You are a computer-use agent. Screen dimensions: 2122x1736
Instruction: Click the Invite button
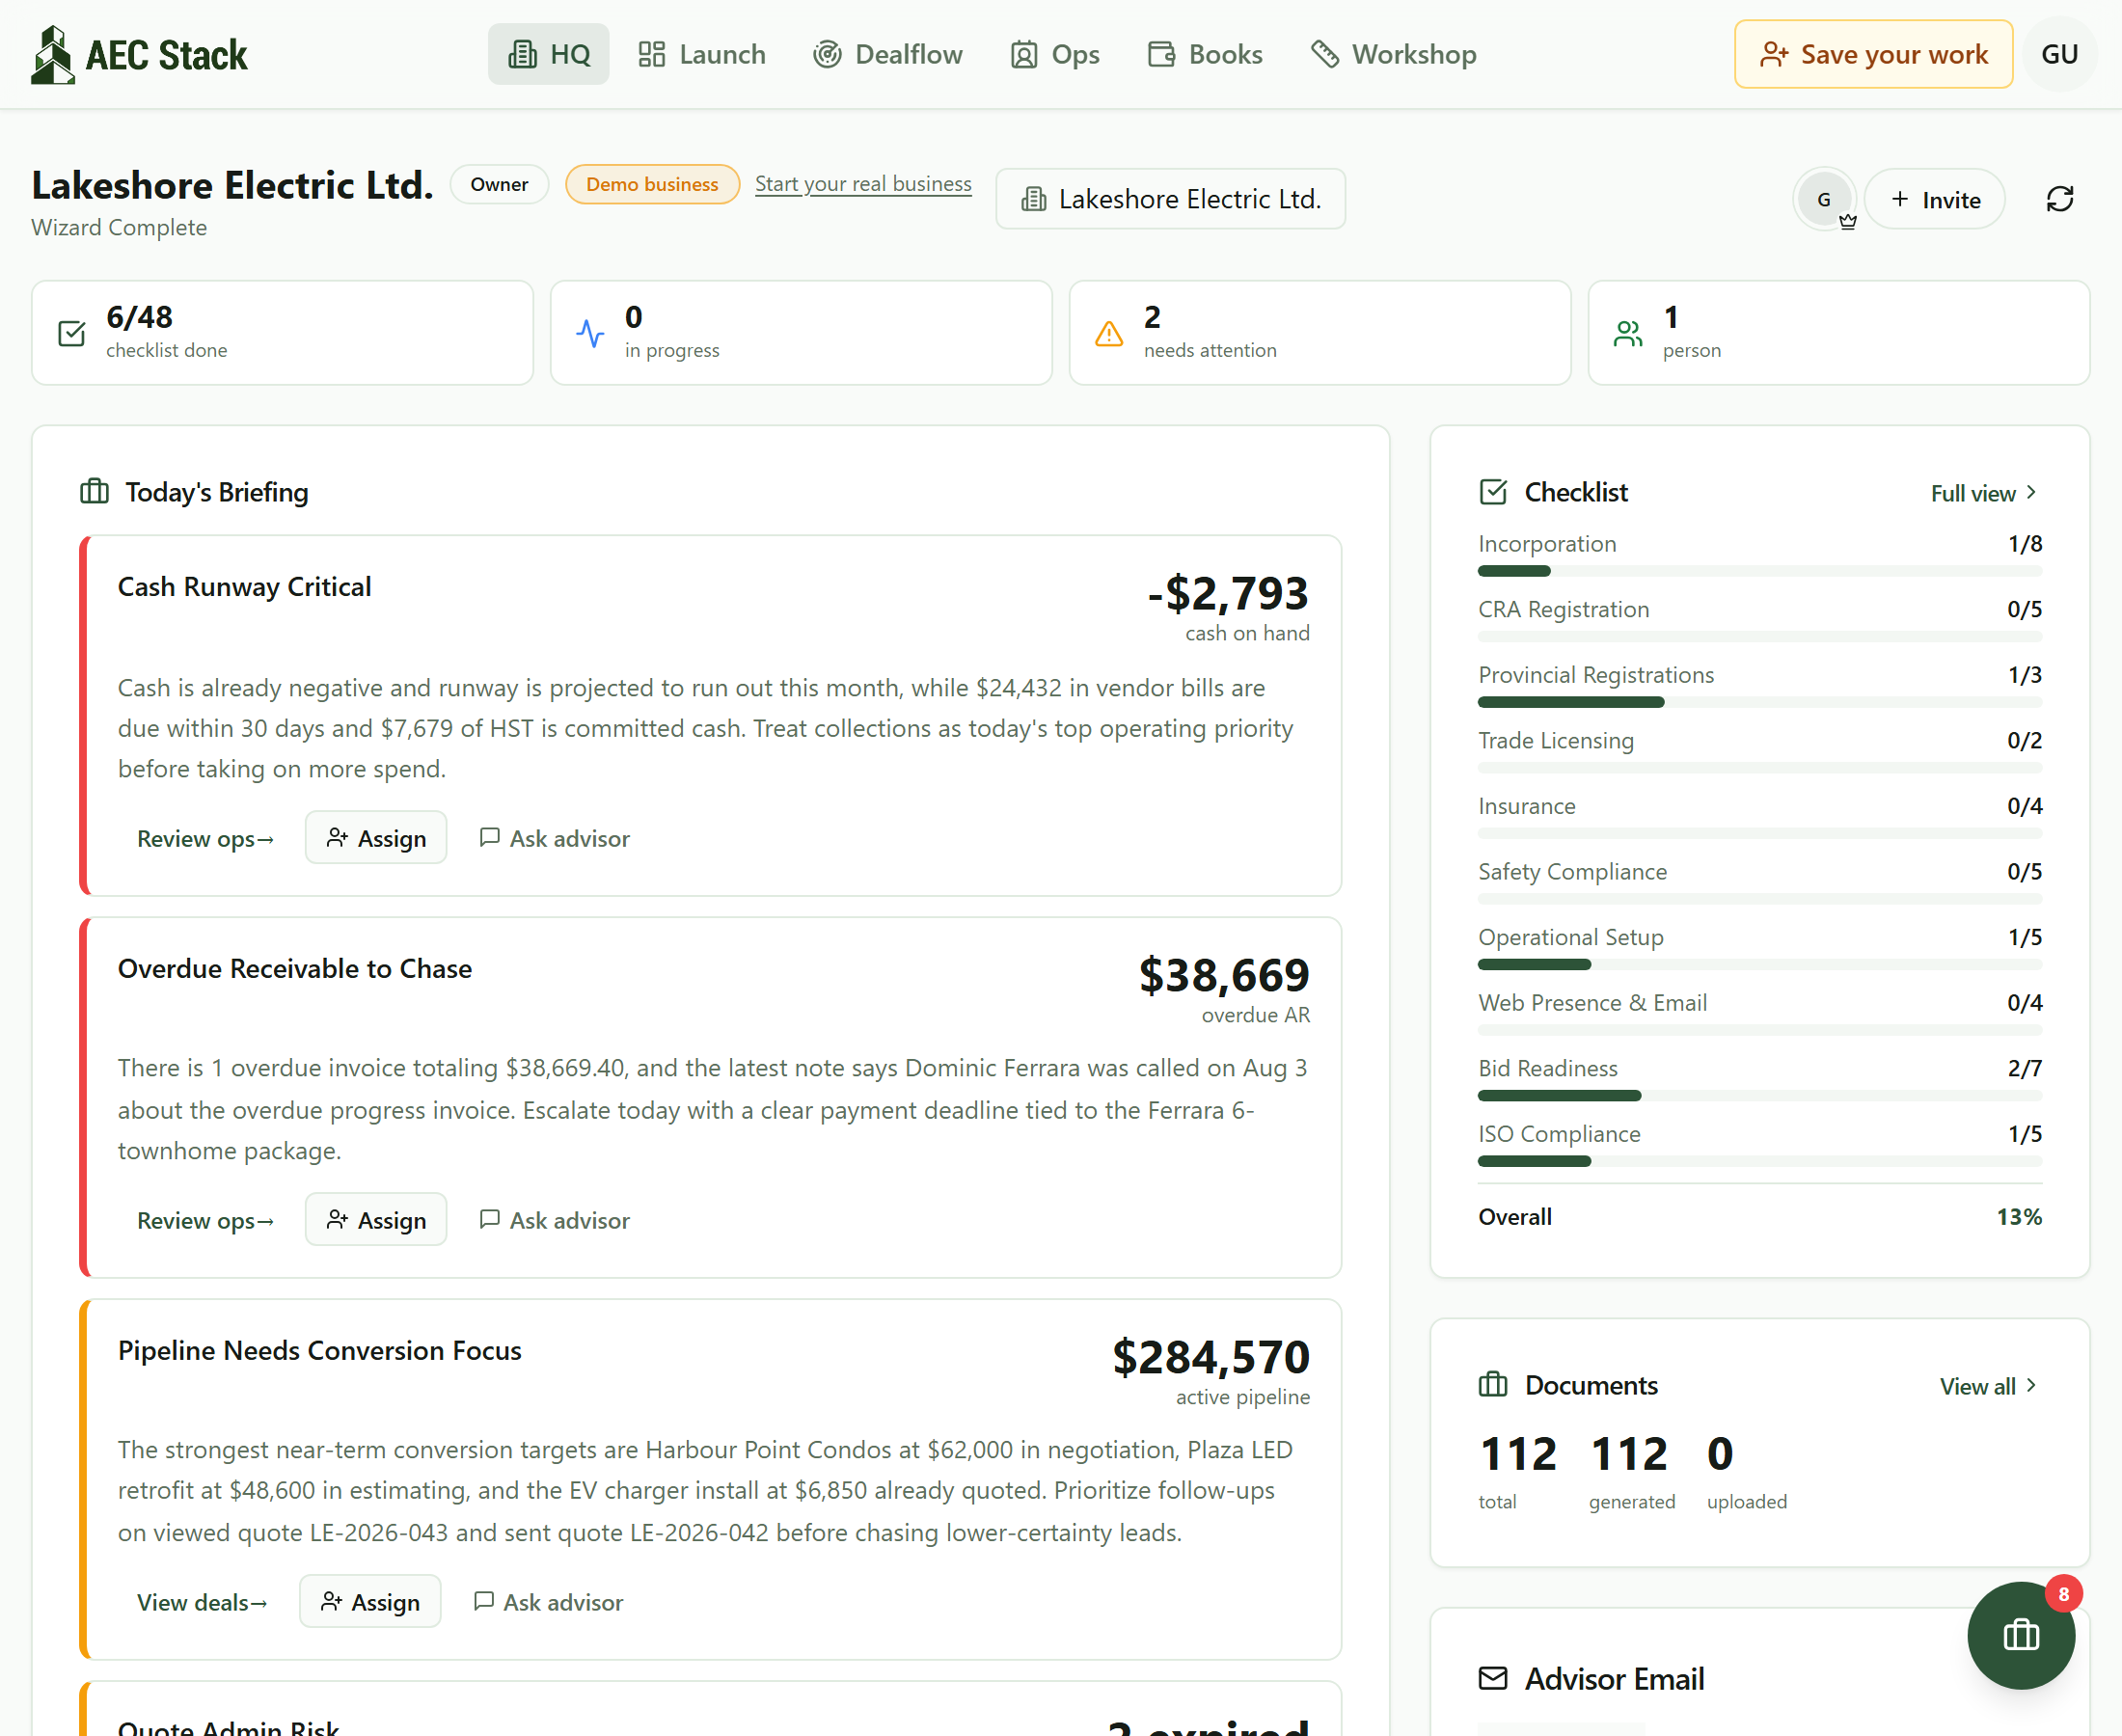[x=1935, y=199]
